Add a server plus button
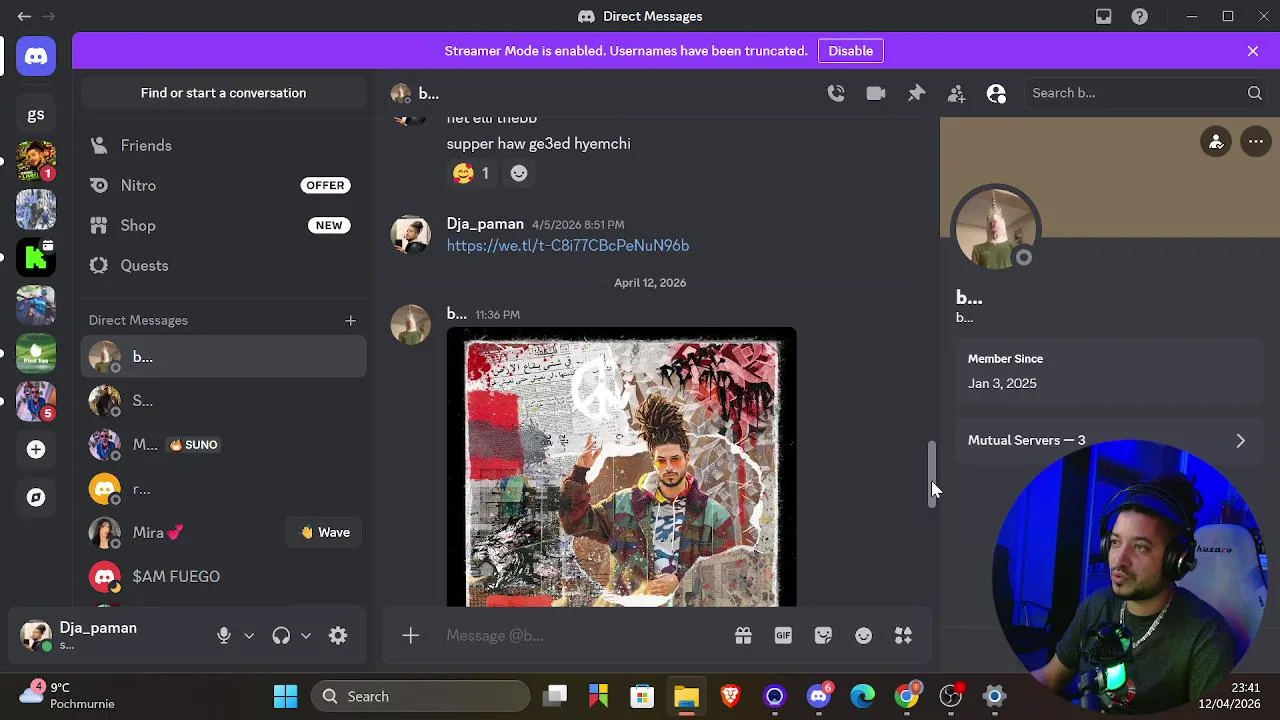The height and width of the screenshot is (720, 1280). click(36, 449)
